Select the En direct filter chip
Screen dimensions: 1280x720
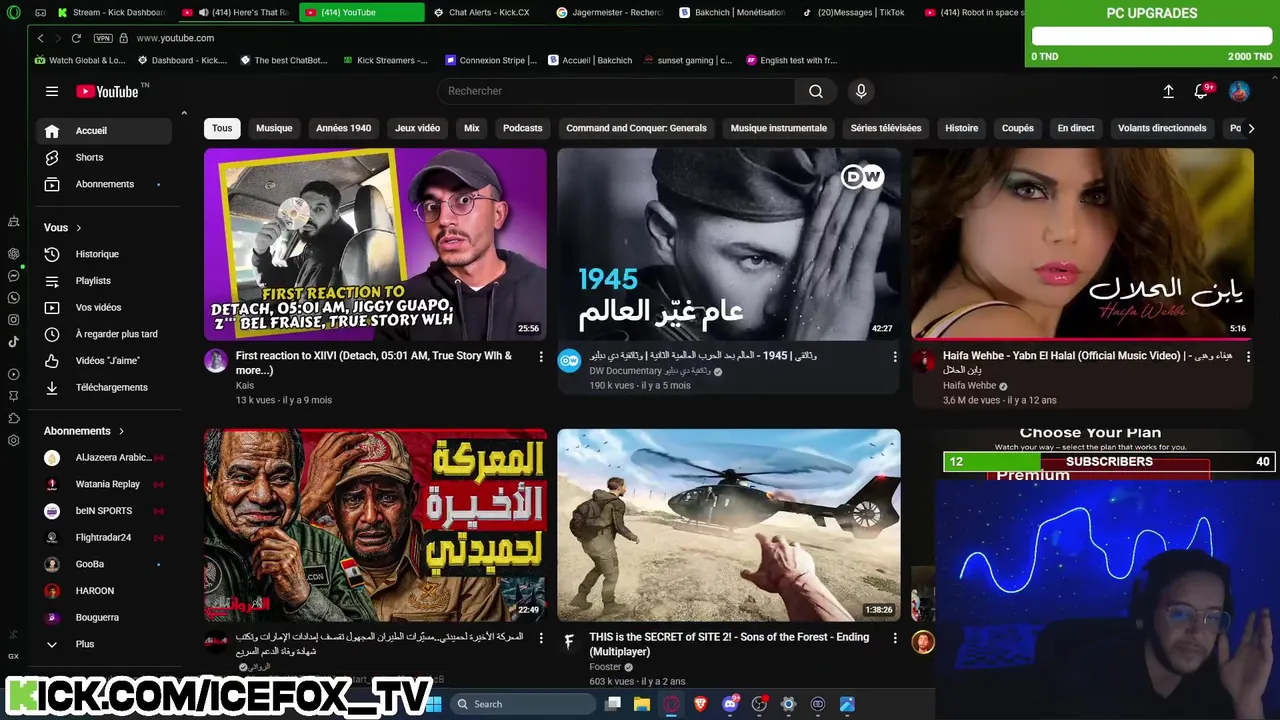point(1076,128)
